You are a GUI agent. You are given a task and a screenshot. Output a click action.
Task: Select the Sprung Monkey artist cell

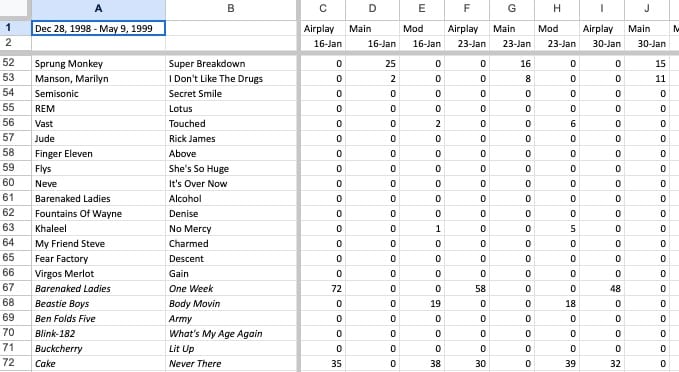coord(98,63)
